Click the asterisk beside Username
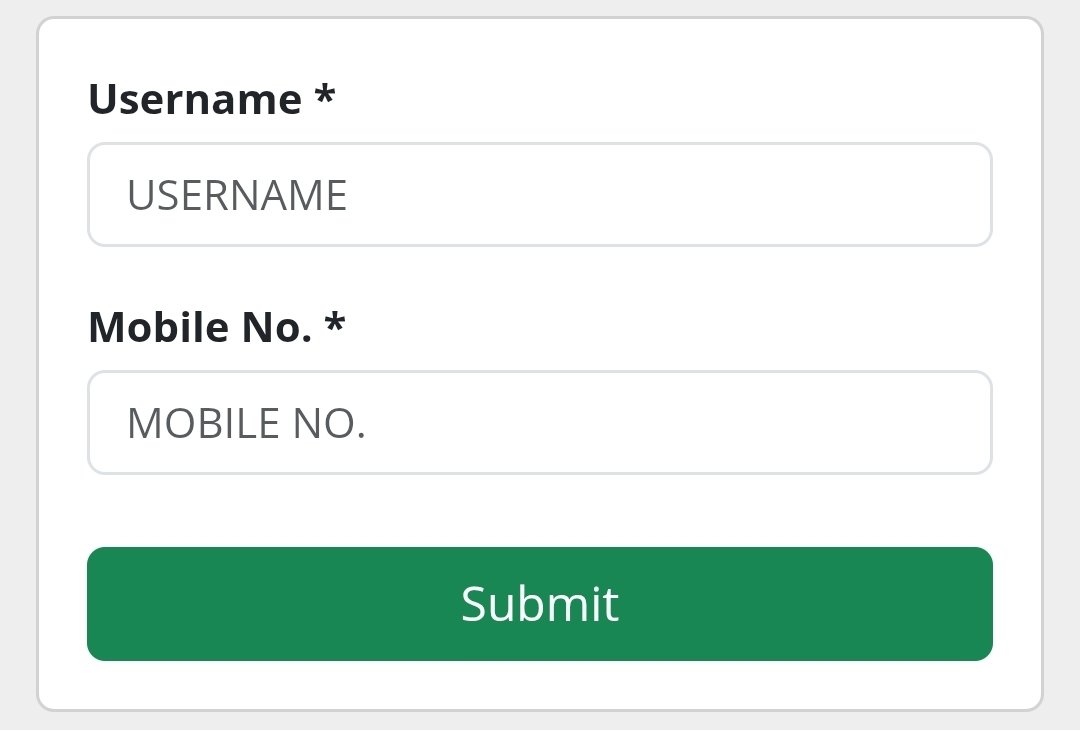This screenshot has height=730, width=1080. point(324,97)
